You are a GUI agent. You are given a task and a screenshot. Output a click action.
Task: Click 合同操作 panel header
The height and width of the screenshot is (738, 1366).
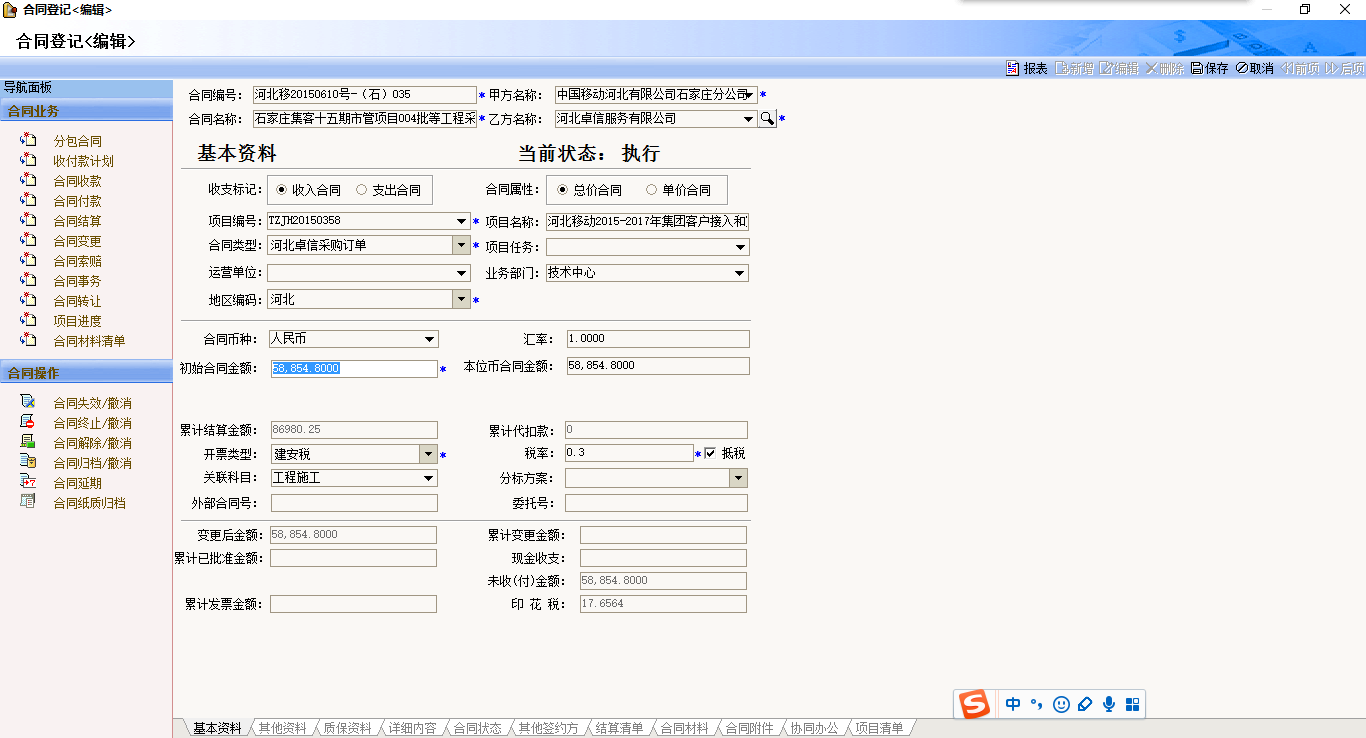[86, 373]
